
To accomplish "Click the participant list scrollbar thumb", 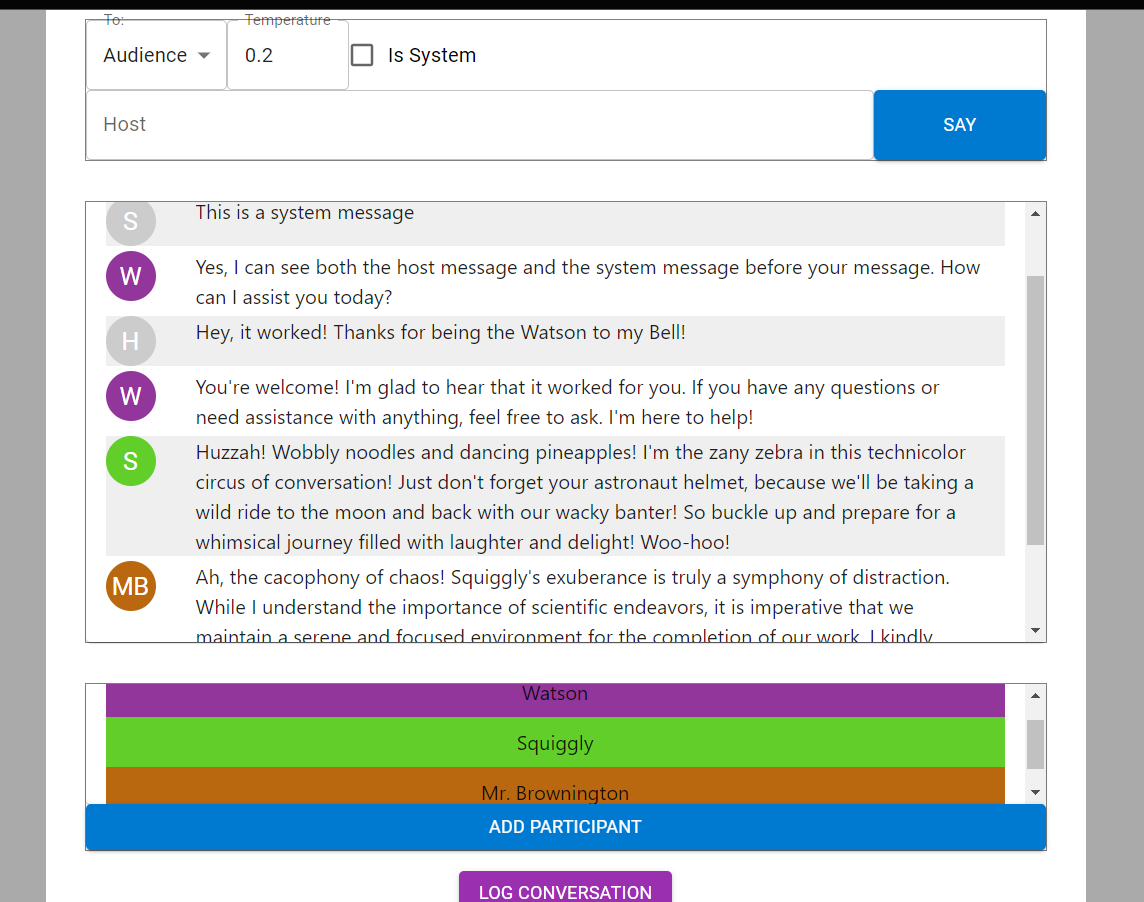I will 1035,744.
